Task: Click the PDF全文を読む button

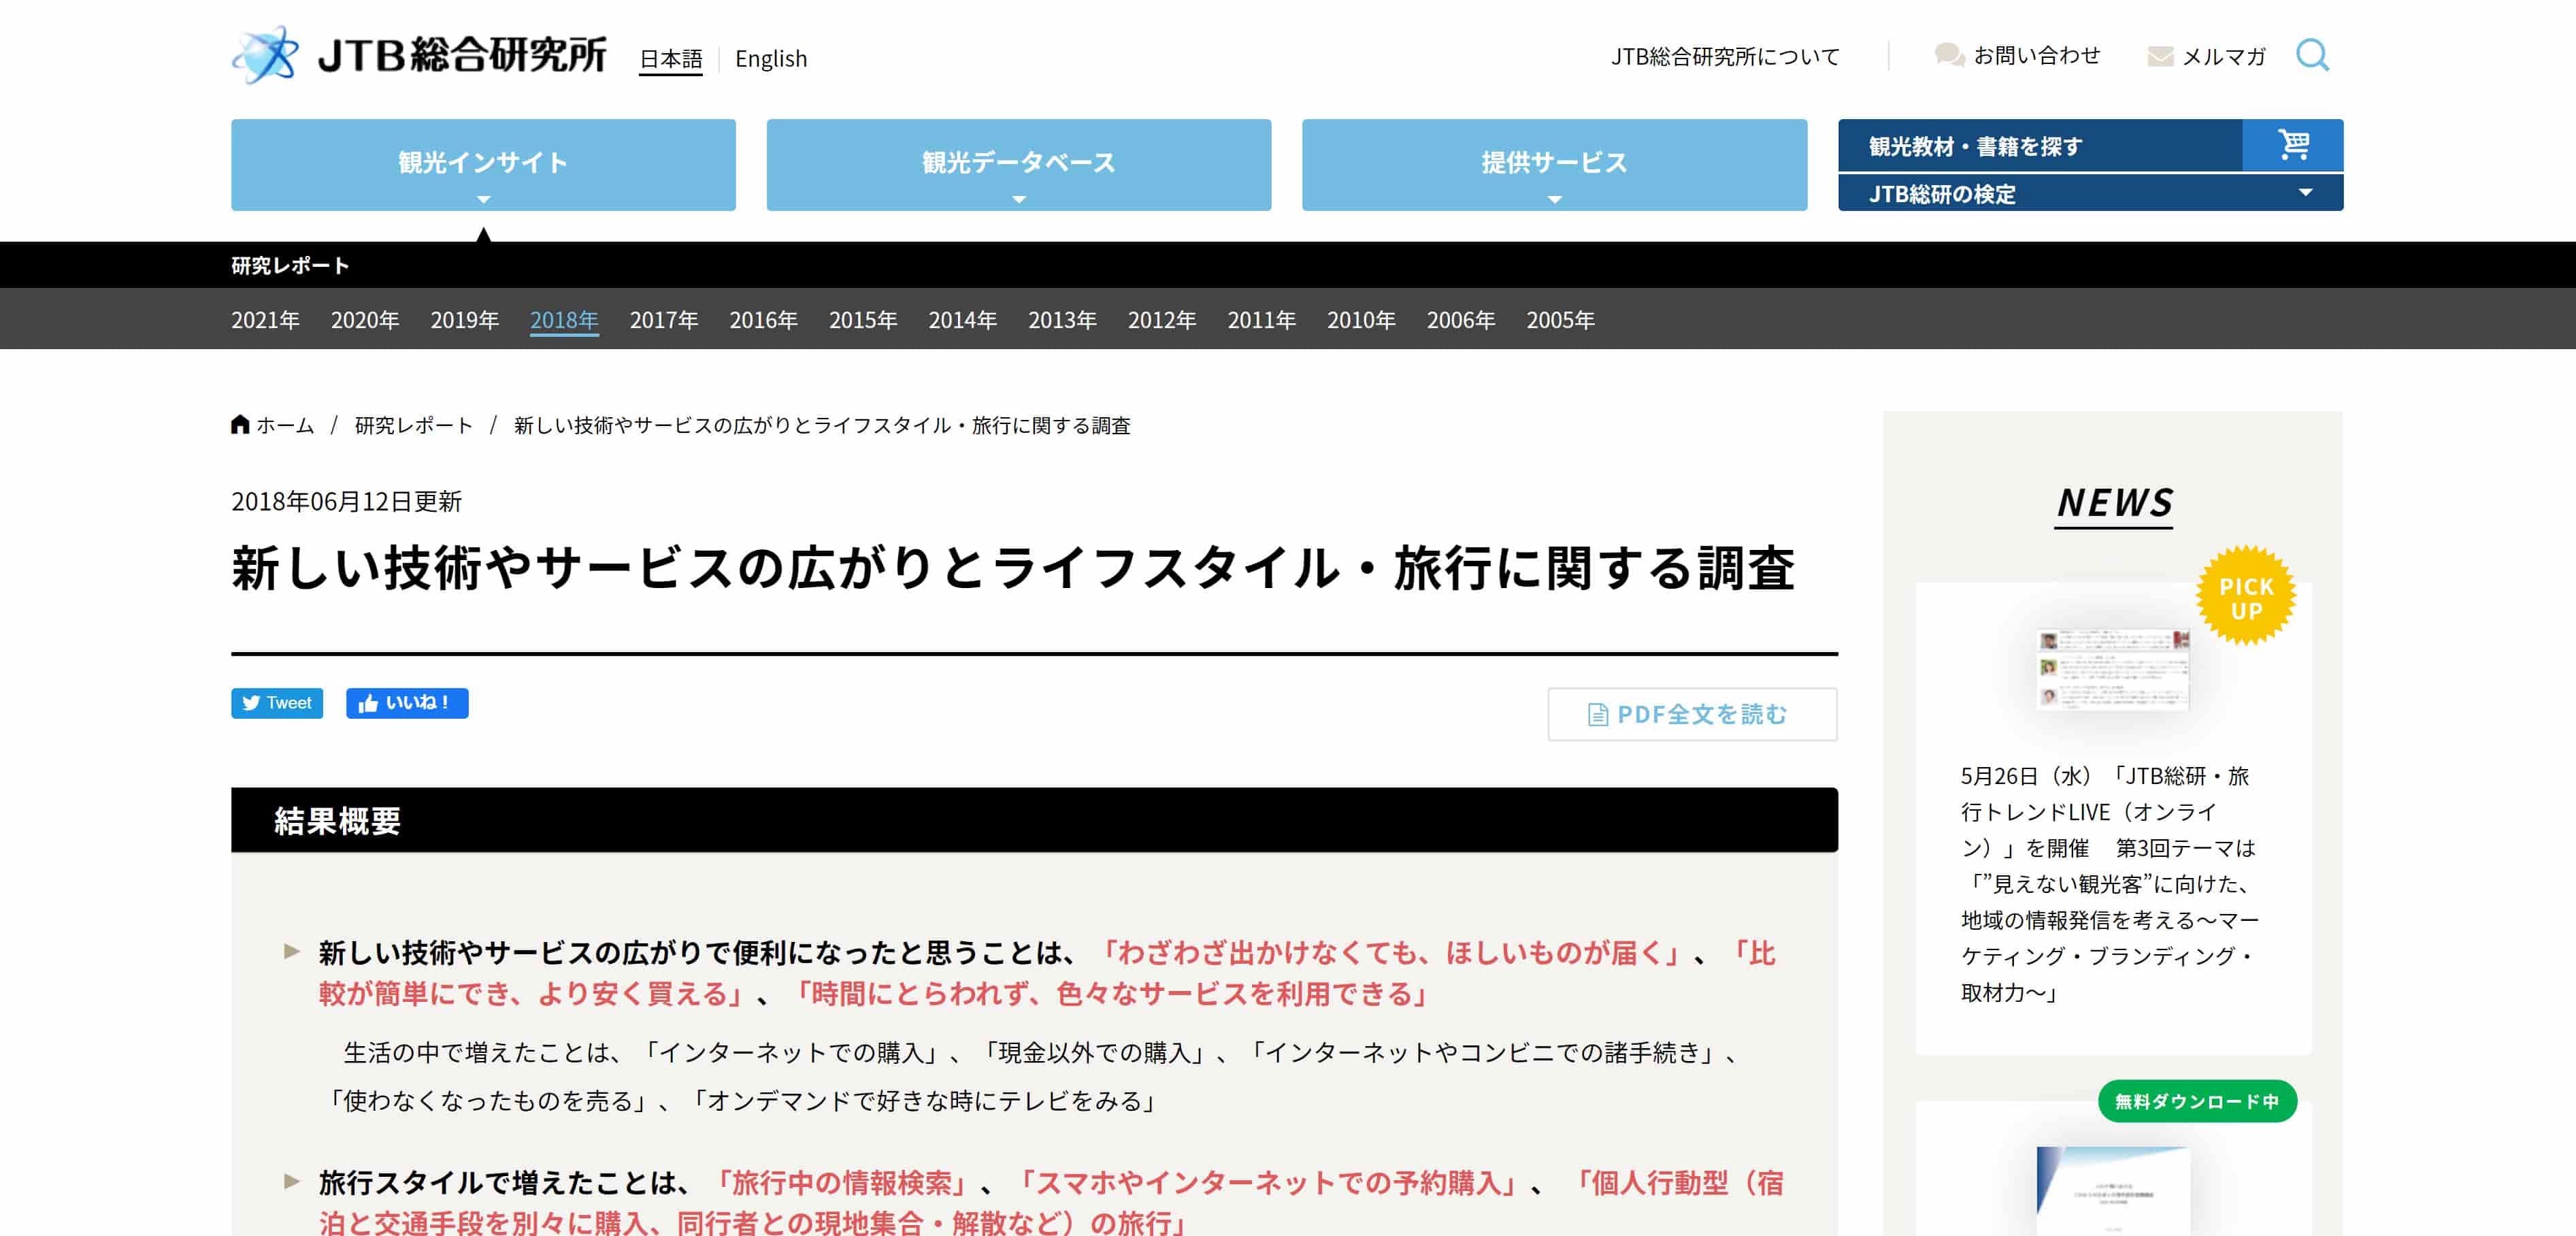Action: point(1692,714)
